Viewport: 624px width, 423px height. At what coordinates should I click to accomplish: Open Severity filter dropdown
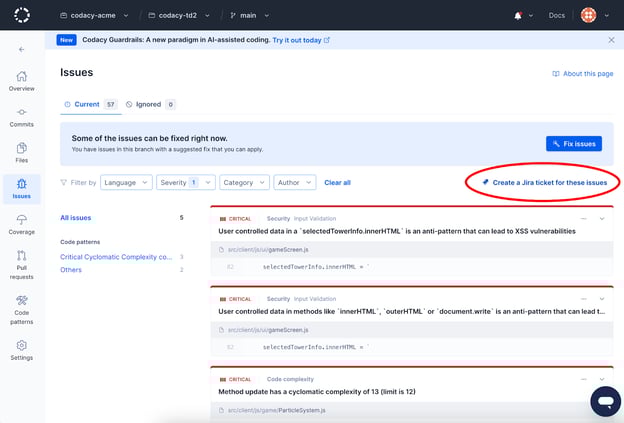coord(186,183)
